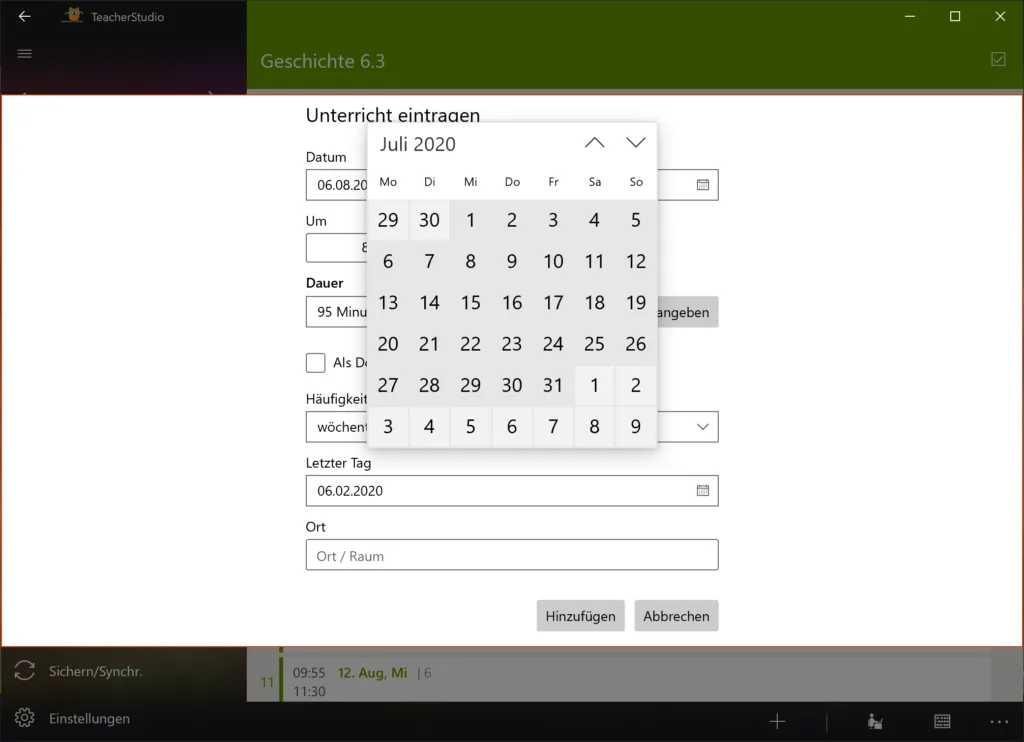Select day 12 in the calendar
The image size is (1024, 742).
tap(636, 262)
